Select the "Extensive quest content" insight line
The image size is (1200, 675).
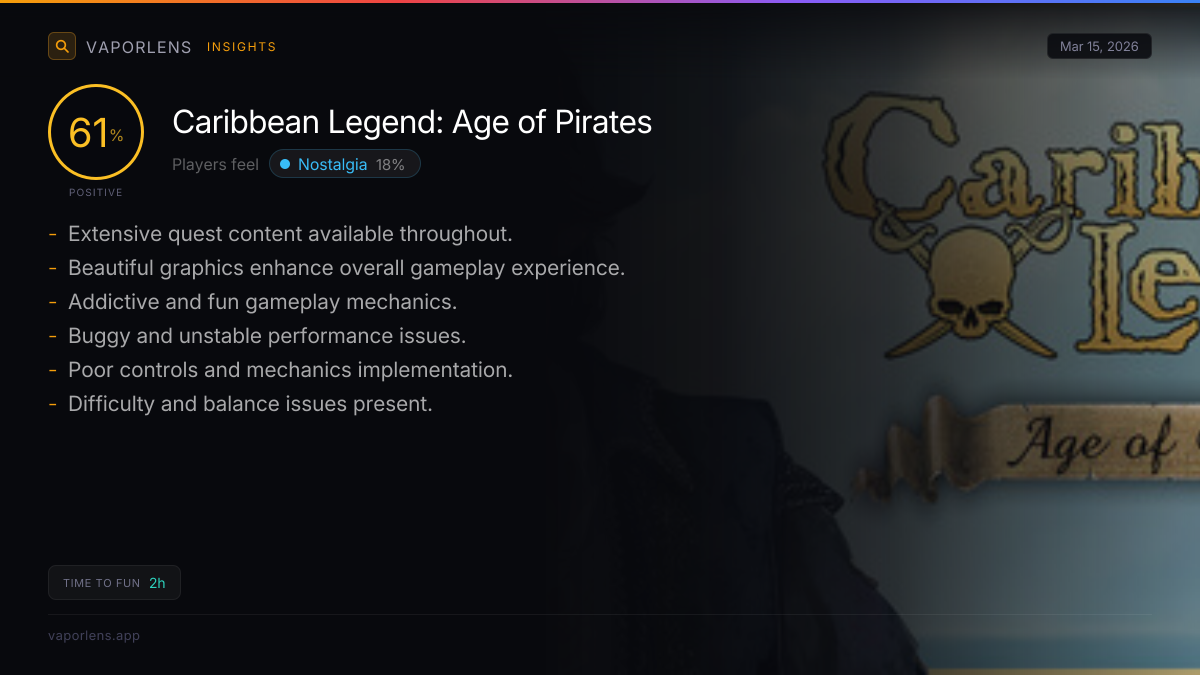(x=290, y=234)
